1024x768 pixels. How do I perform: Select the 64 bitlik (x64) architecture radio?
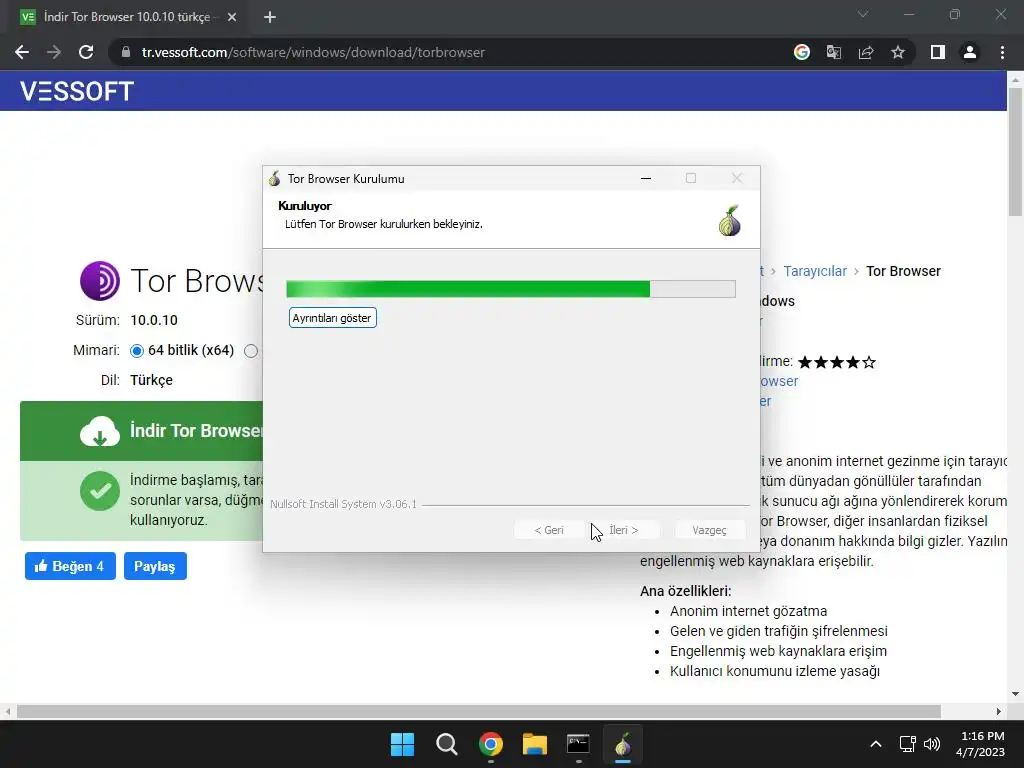click(136, 351)
